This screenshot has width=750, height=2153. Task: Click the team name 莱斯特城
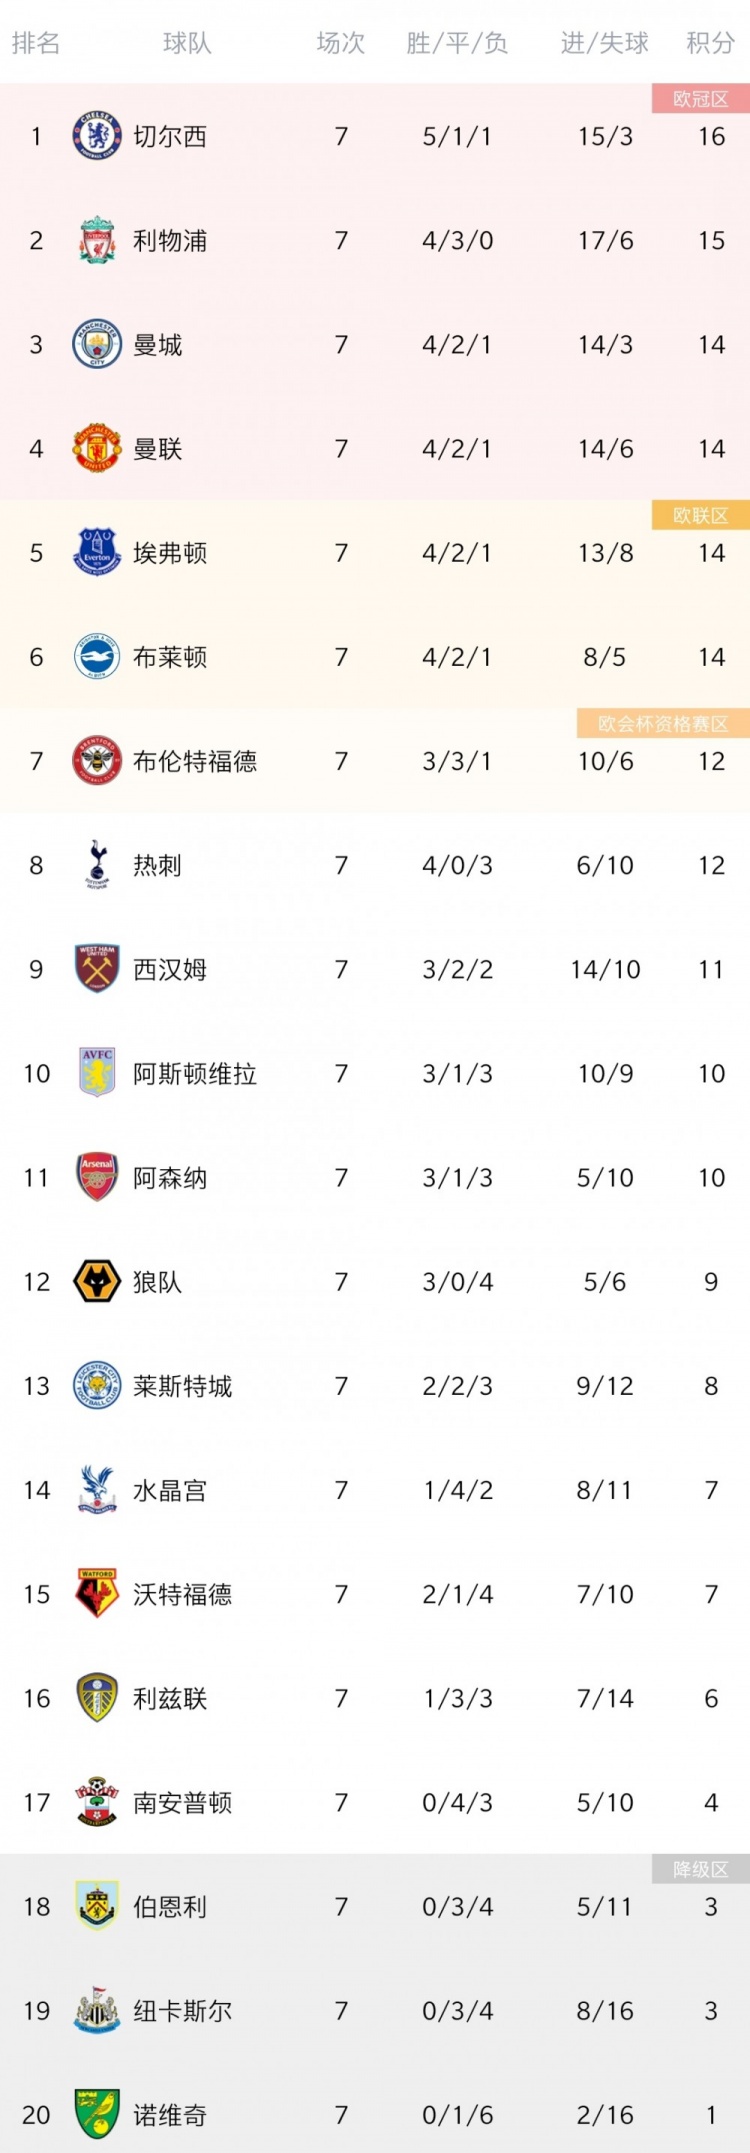183,1386
